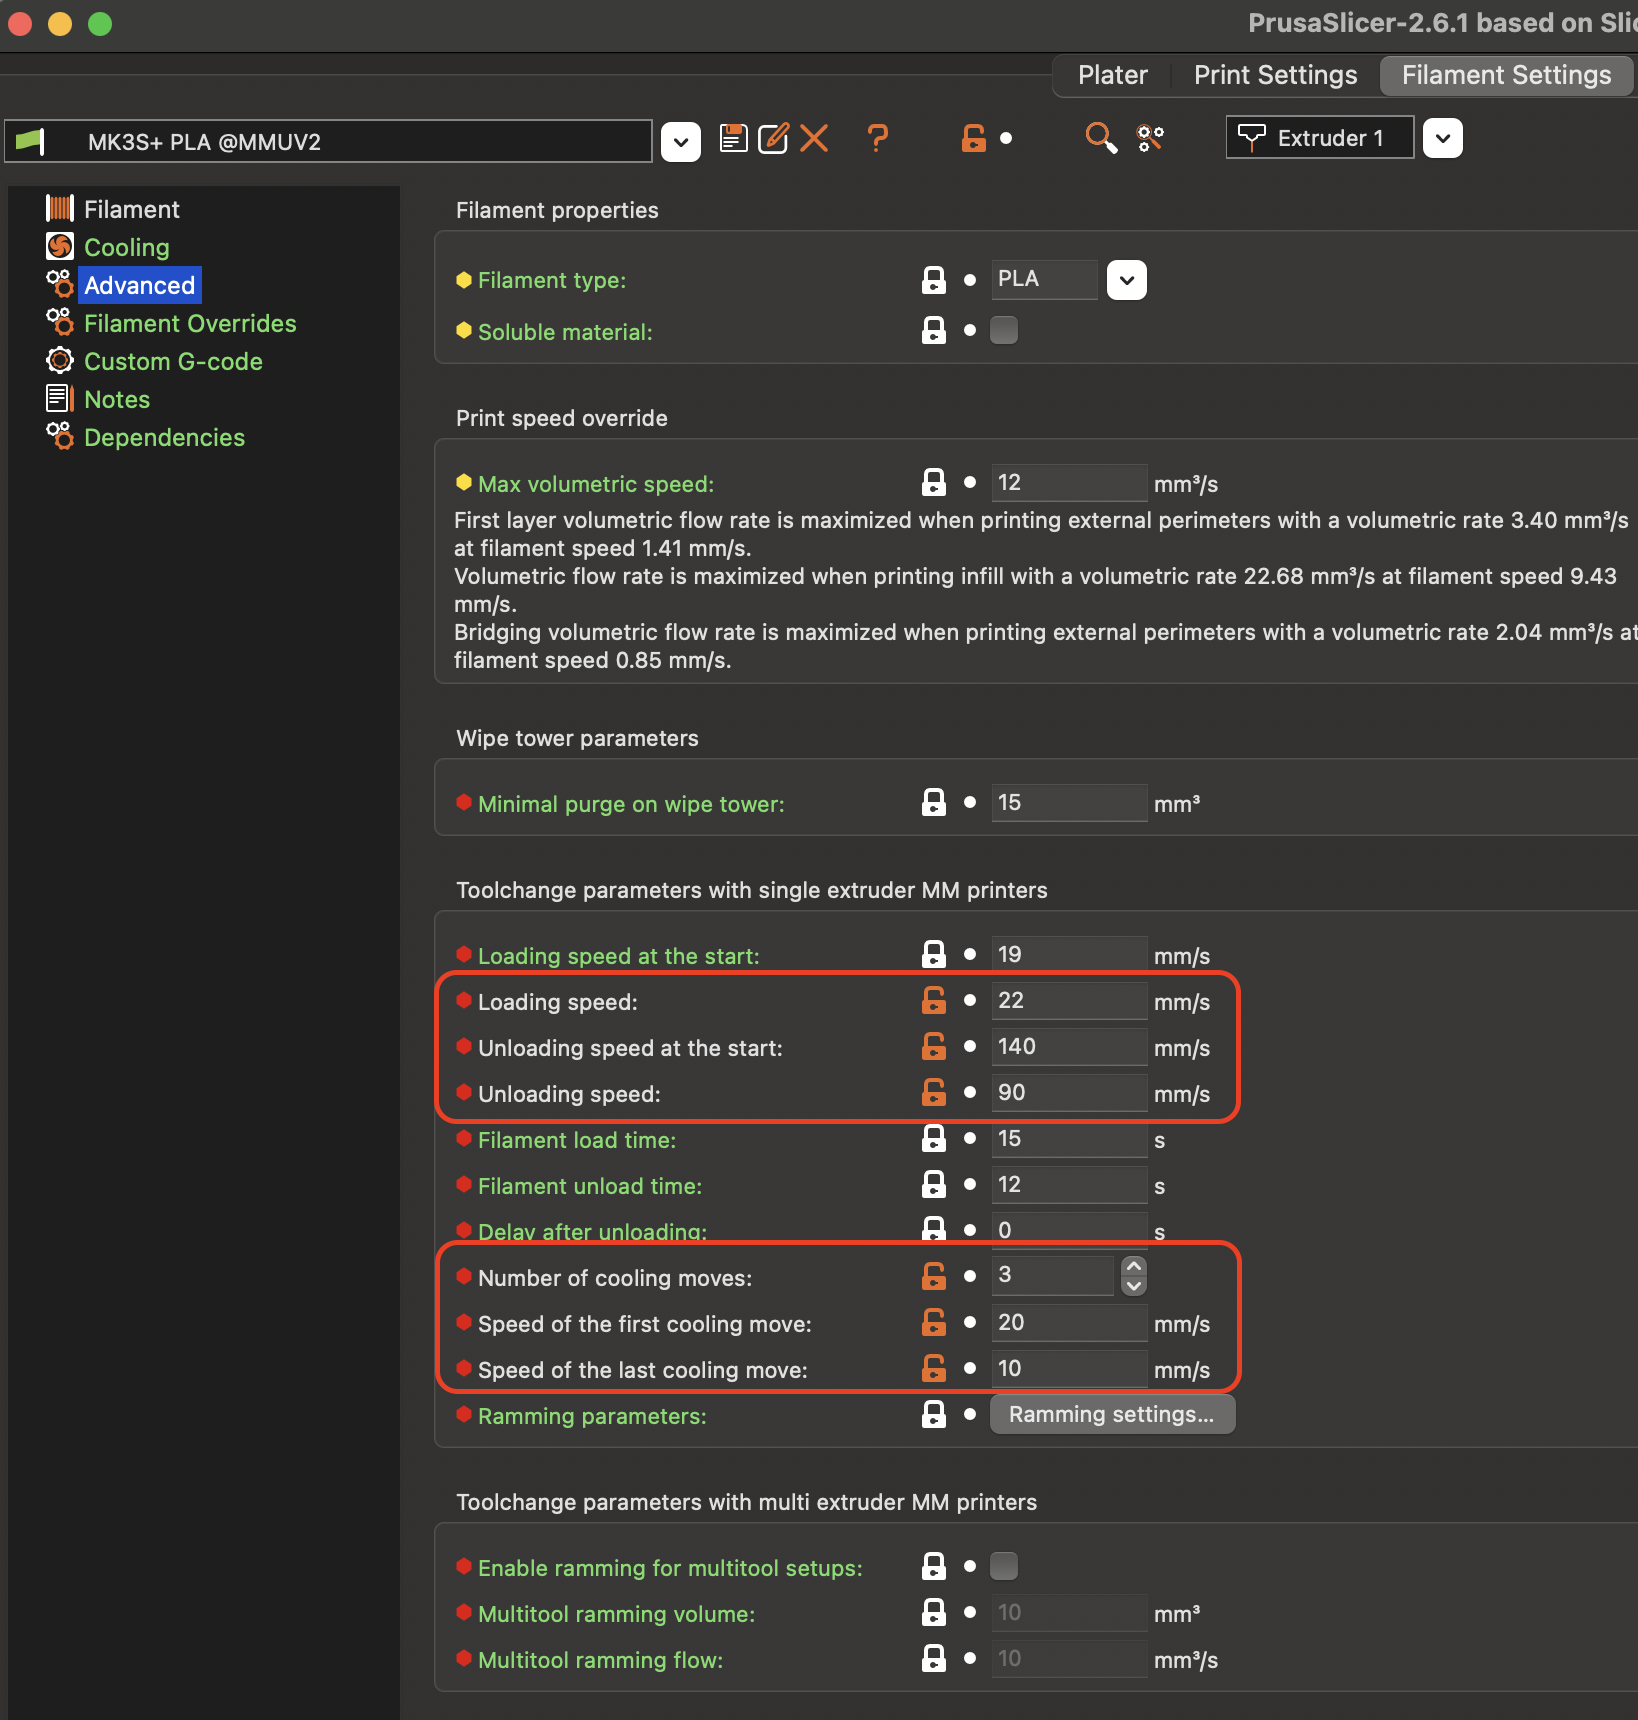This screenshot has width=1638, height=1720.
Task: Edit the Minimal purge on wipe tower value
Action: pyautogui.click(x=1068, y=802)
